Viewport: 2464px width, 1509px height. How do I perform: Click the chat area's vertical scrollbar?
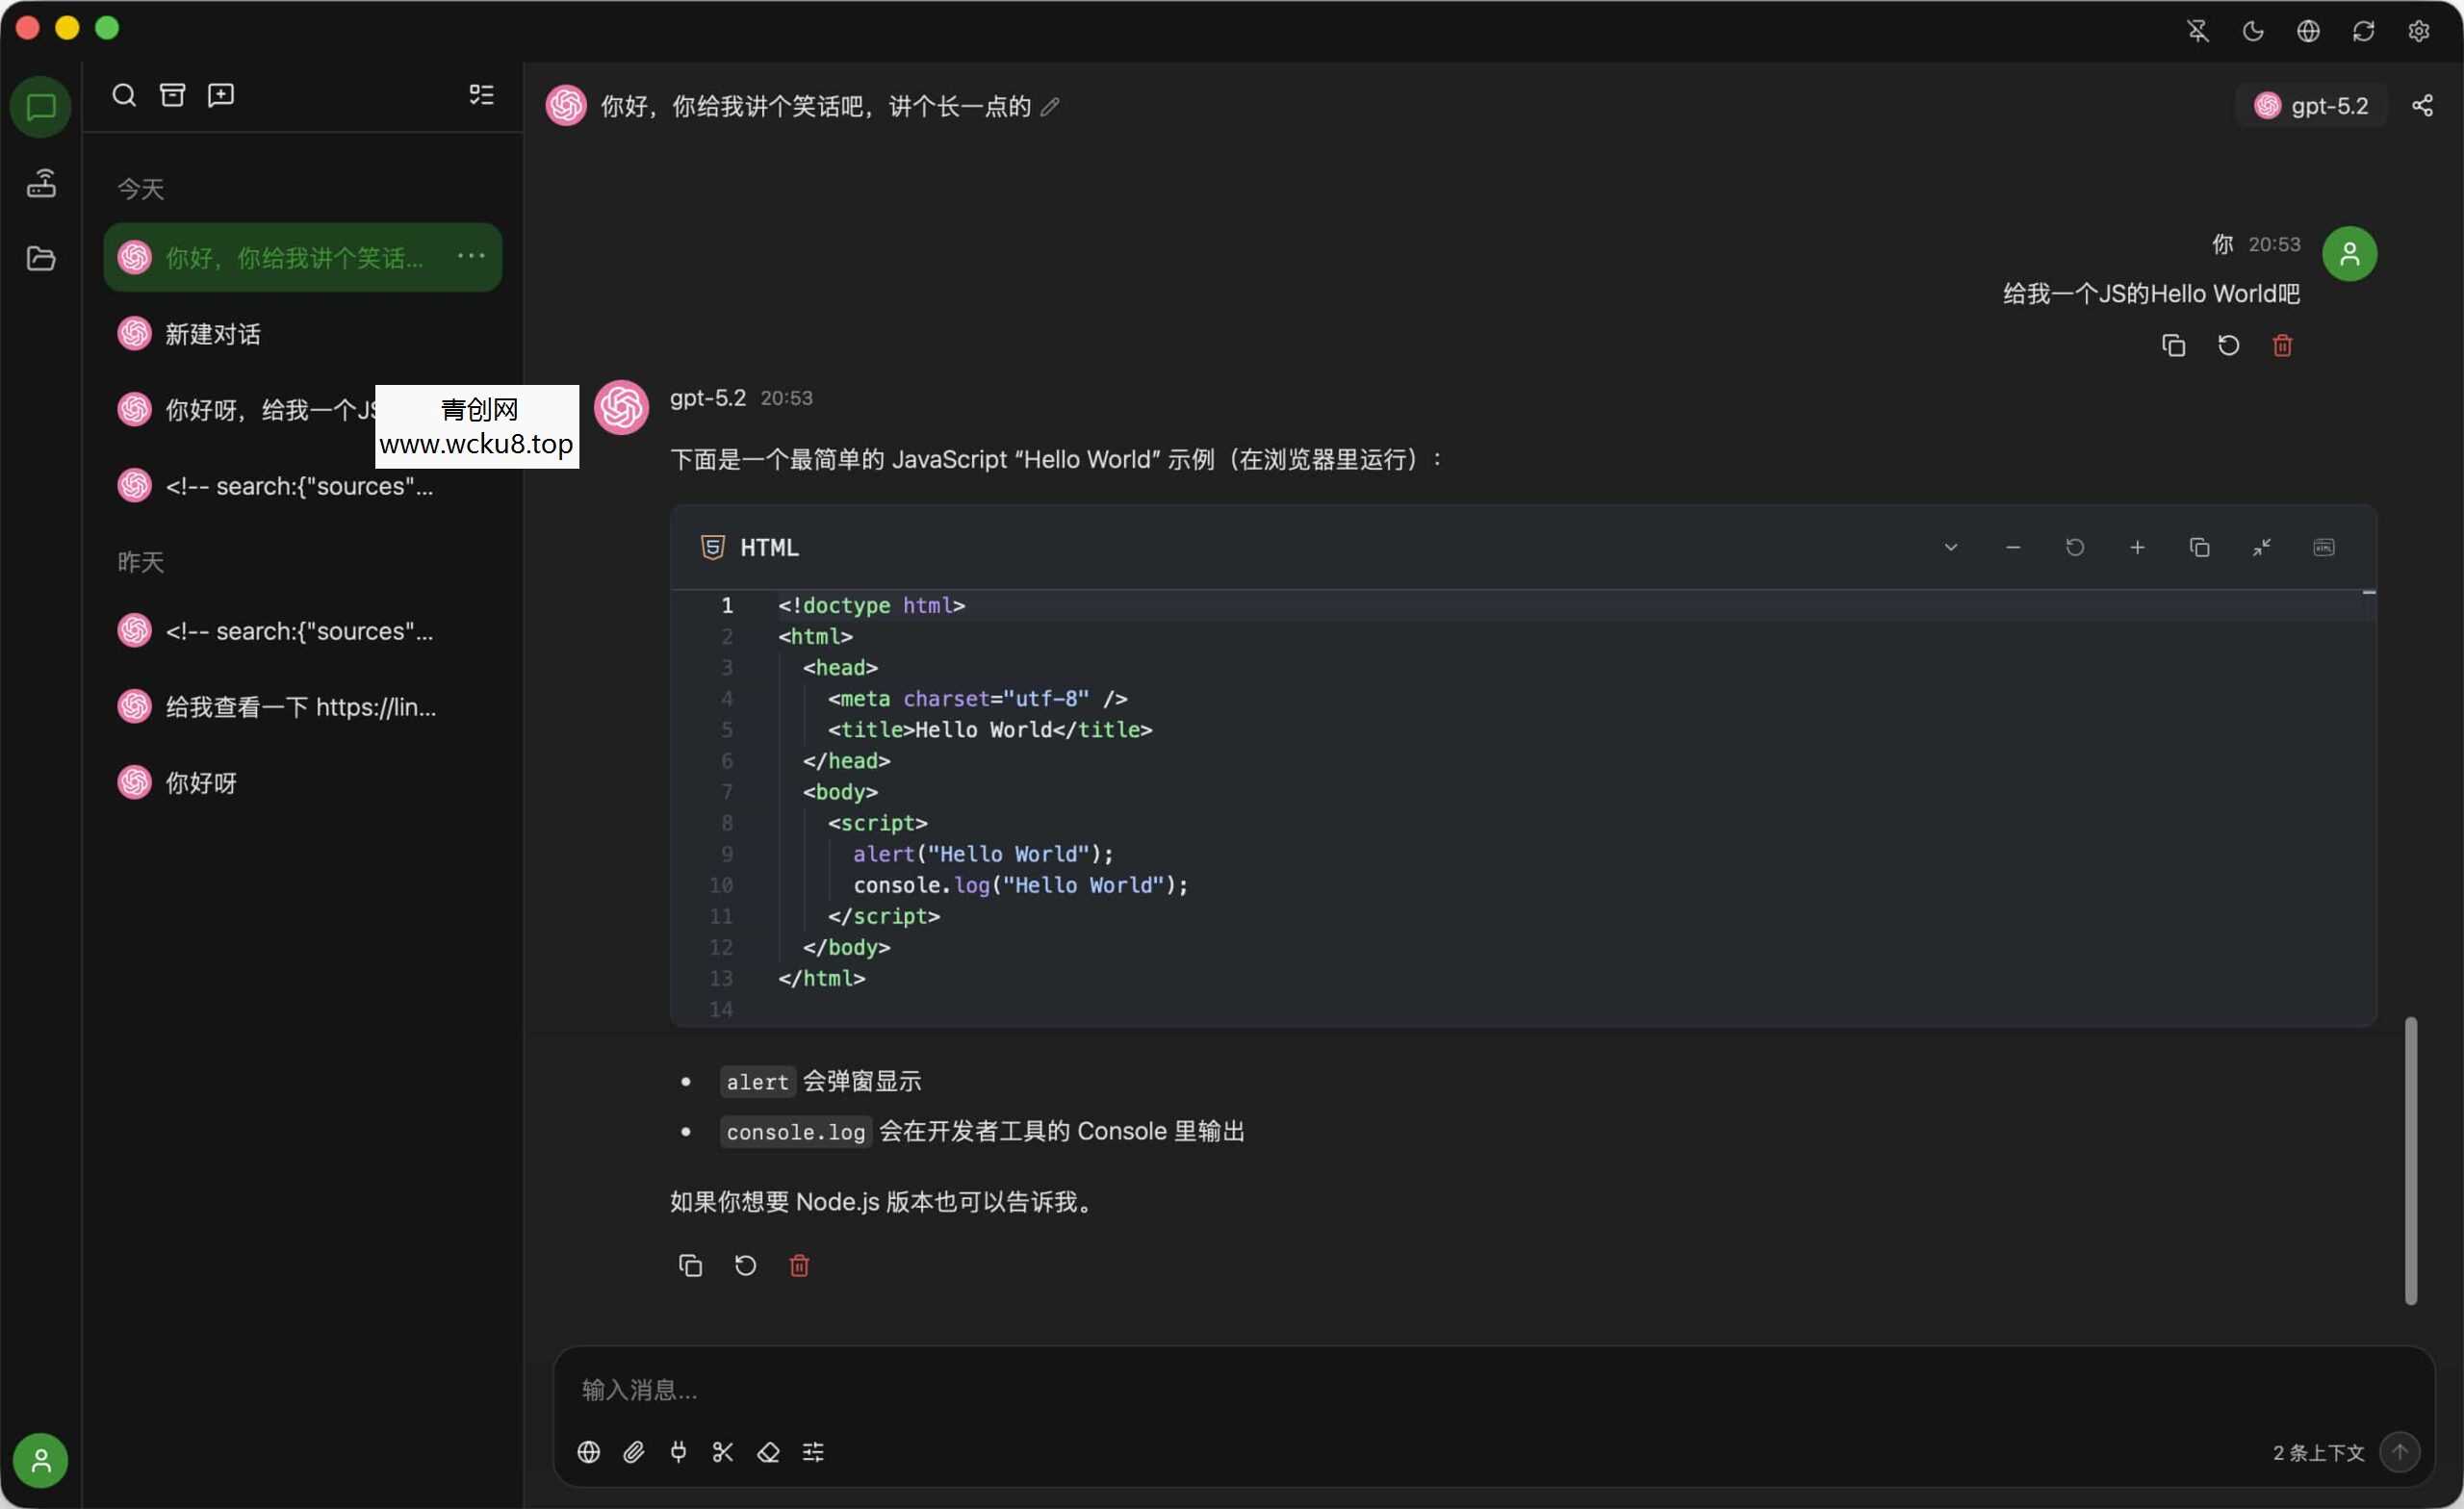pos(2410,1160)
